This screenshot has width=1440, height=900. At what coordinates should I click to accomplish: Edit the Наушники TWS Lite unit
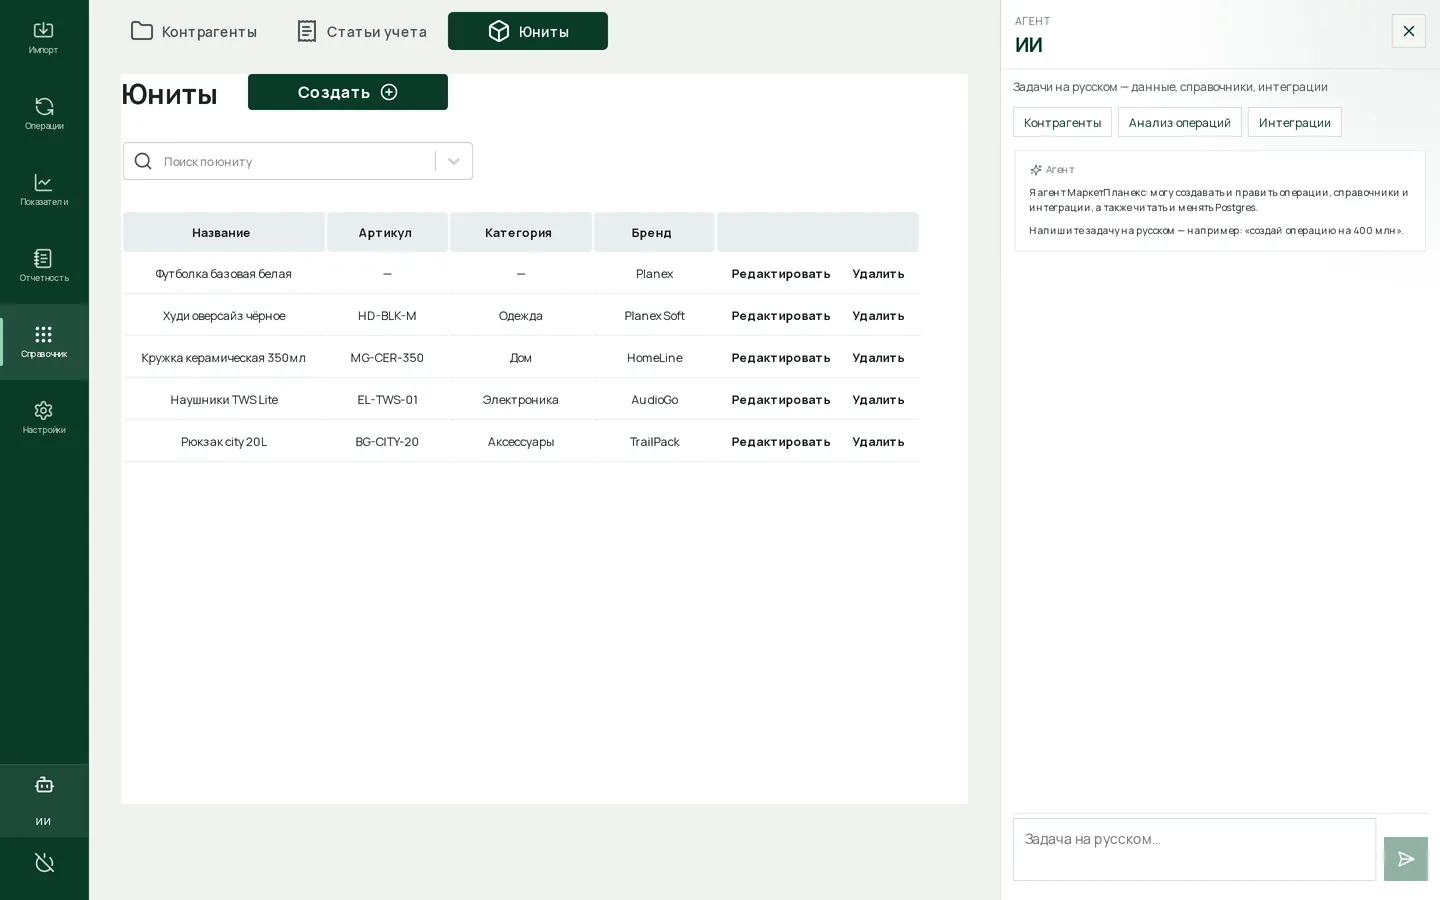(x=780, y=400)
